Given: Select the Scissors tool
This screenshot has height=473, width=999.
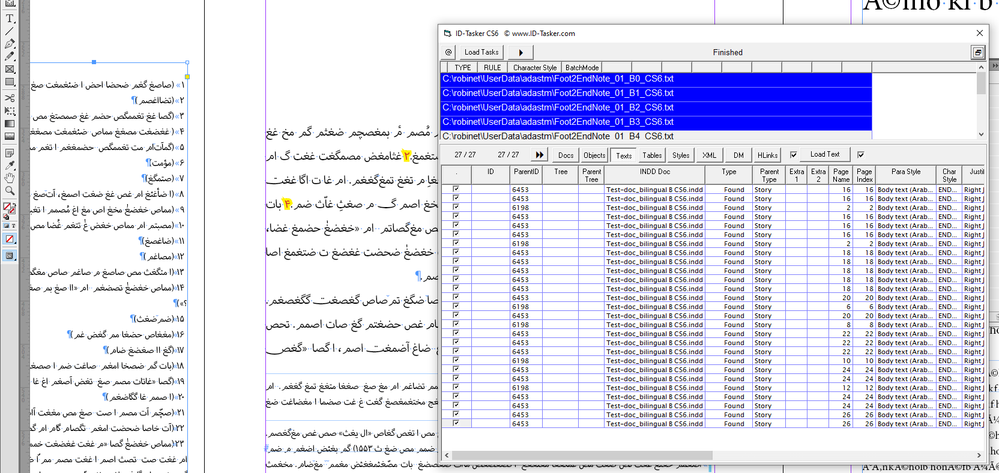Looking at the screenshot, I should [x=10, y=98].
